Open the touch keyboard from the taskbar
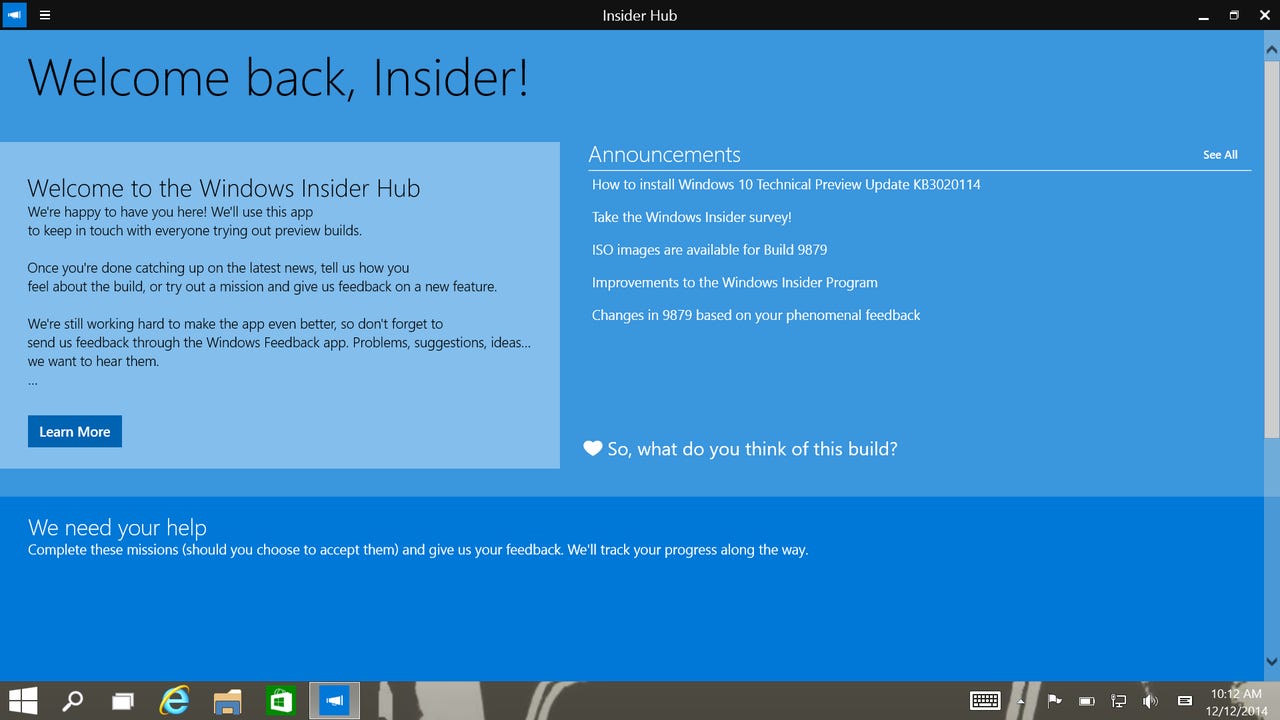 985,700
